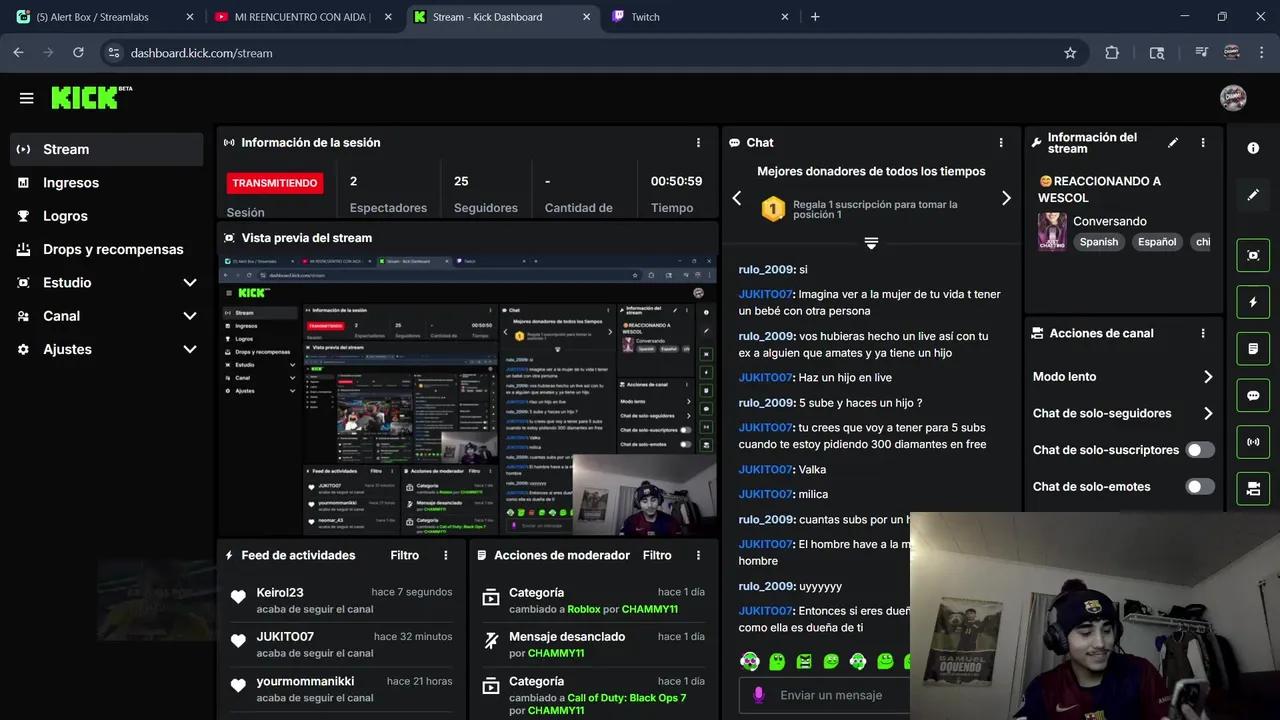Edit stream info with the panel's pencil icon

pyautogui.click(x=1173, y=143)
